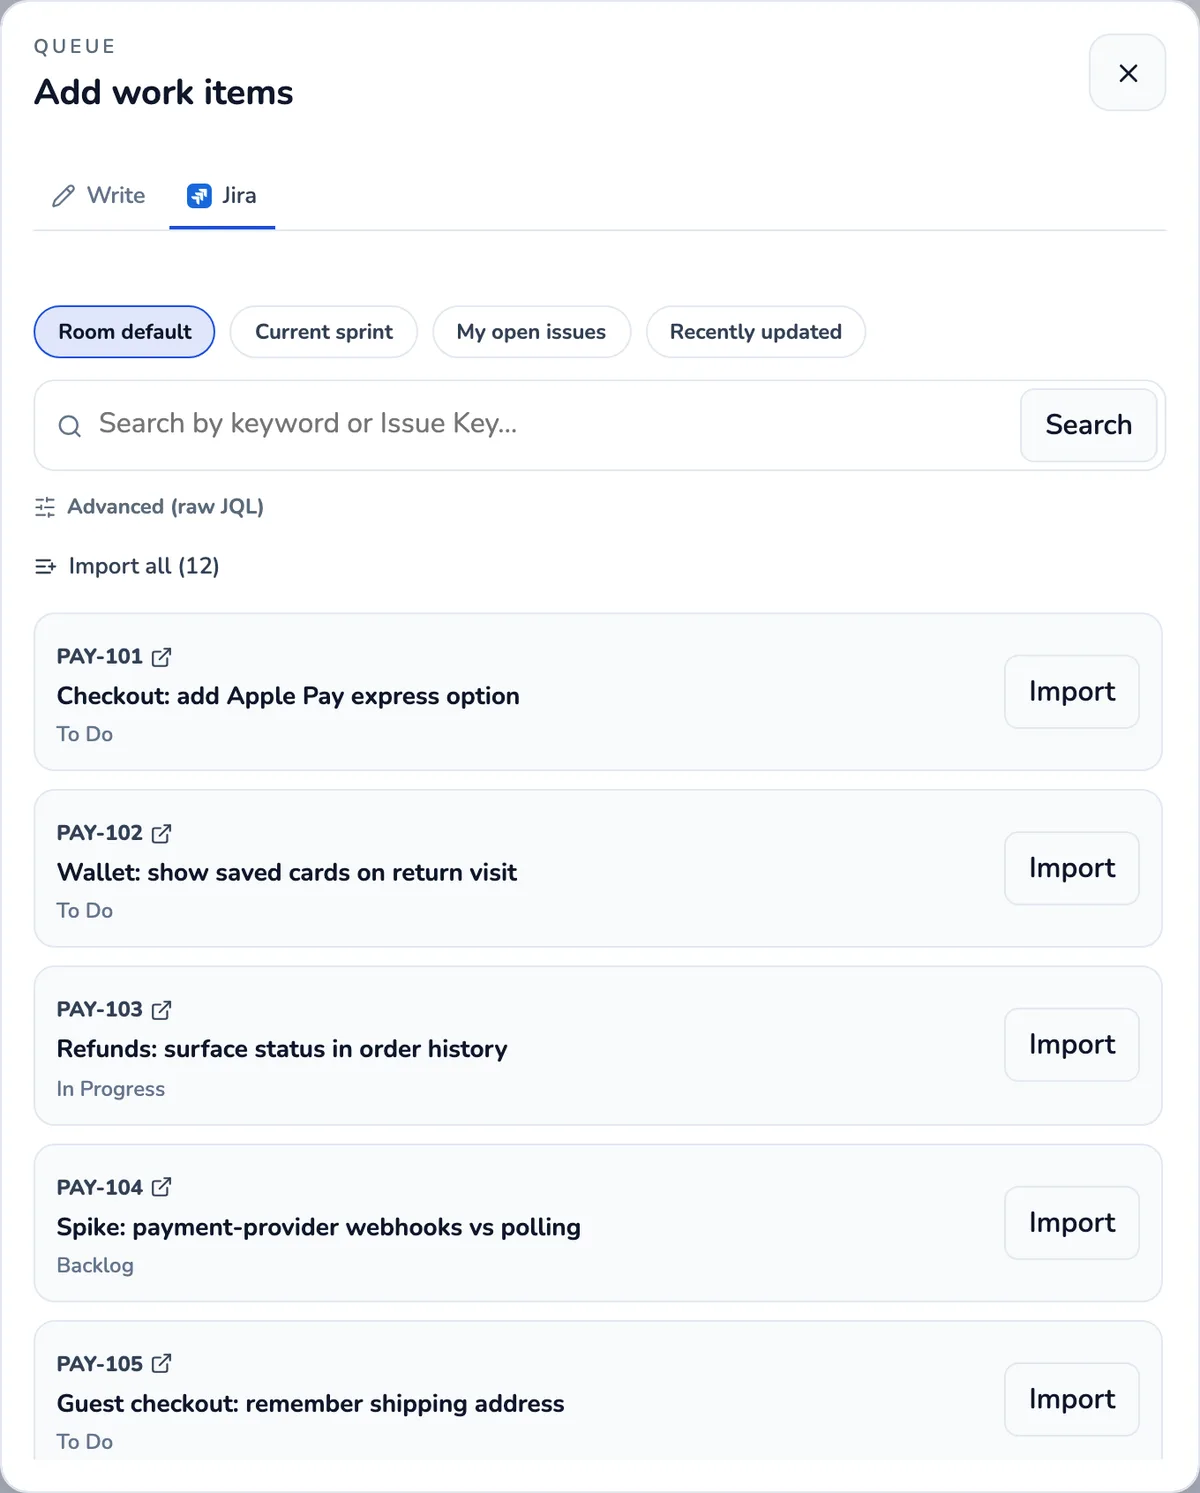Open PAY-101 external link icon

click(161, 657)
